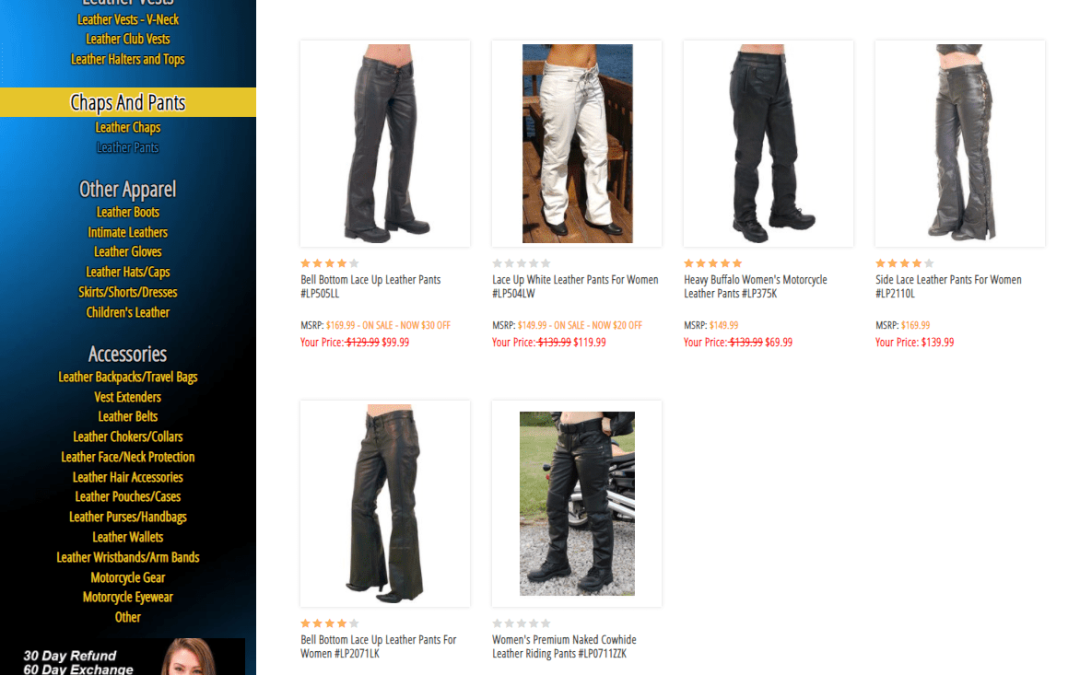Viewport: 1080px width, 675px height.
Task: Click the star rating under Heavy Buffalo pants
Action: 713,263
